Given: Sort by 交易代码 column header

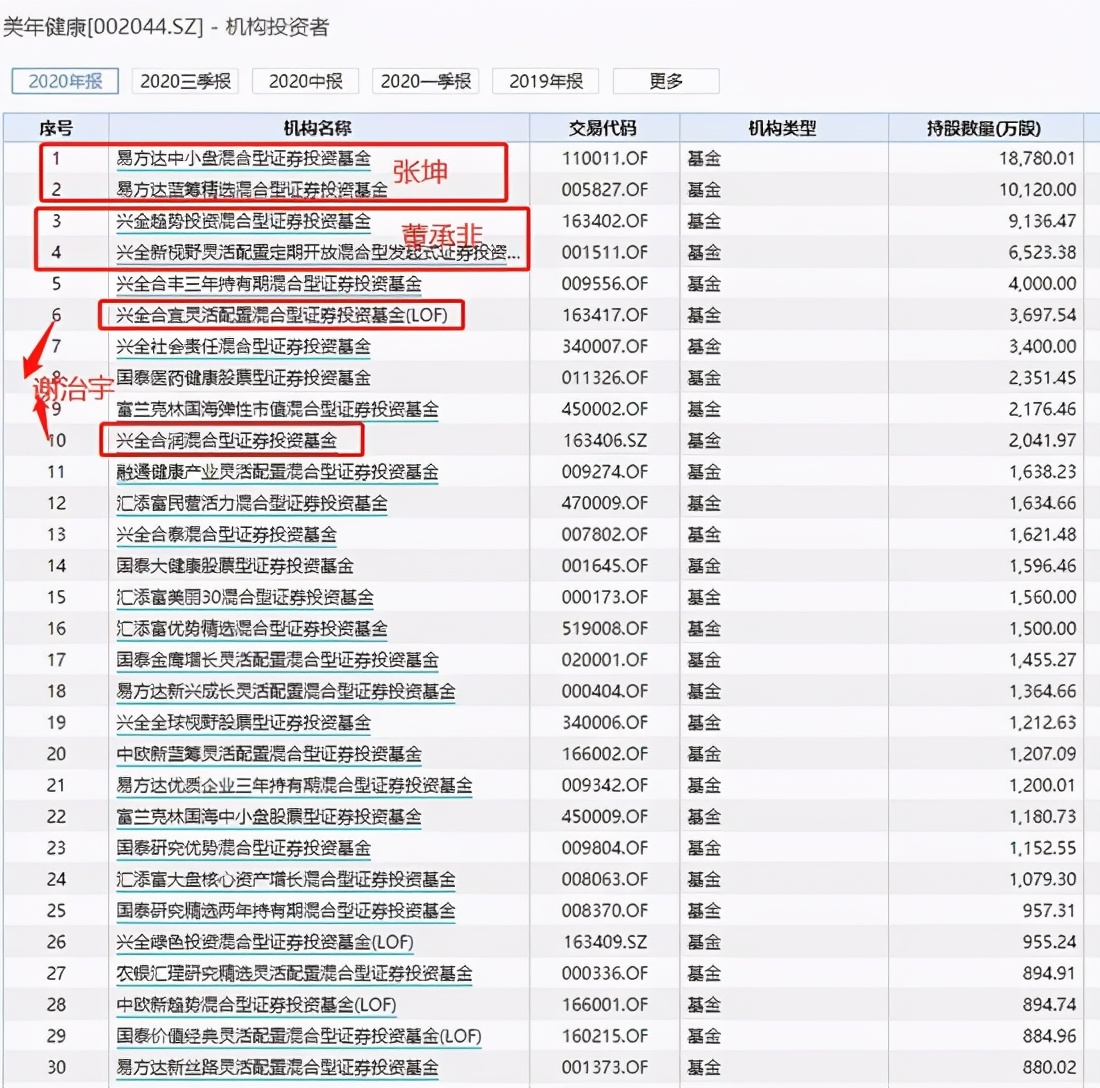Looking at the screenshot, I should (603, 128).
